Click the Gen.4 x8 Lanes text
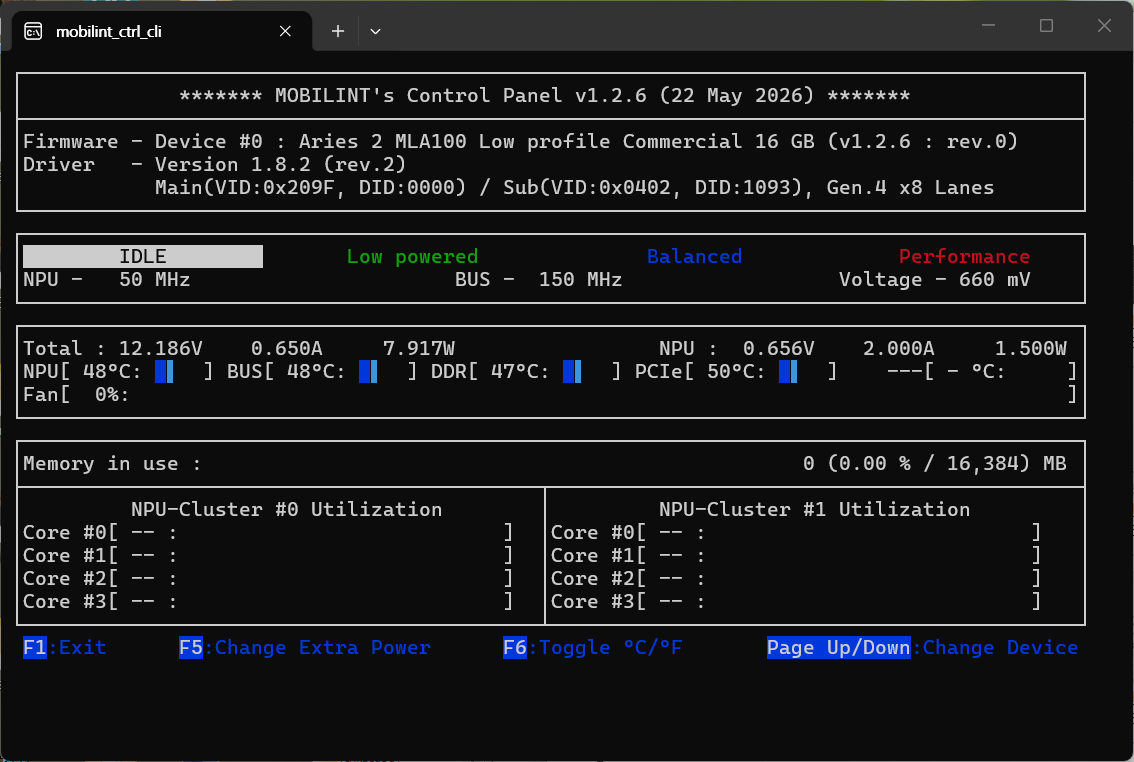The image size is (1134, 762). click(910, 188)
